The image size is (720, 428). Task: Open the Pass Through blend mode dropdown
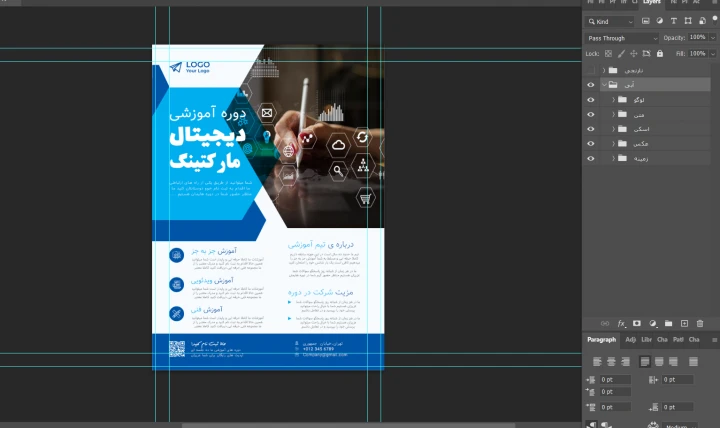pyautogui.click(x=622, y=38)
